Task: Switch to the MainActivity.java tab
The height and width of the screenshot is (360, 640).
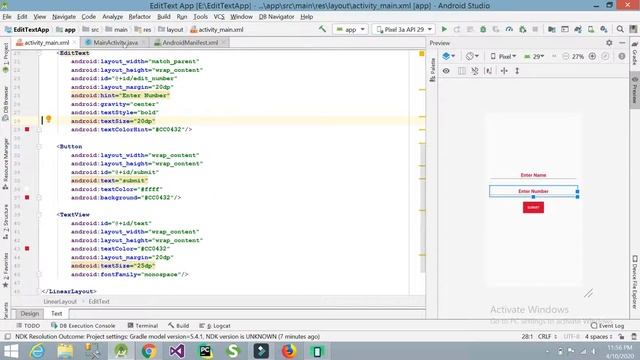Action: [x=116, y=42]
